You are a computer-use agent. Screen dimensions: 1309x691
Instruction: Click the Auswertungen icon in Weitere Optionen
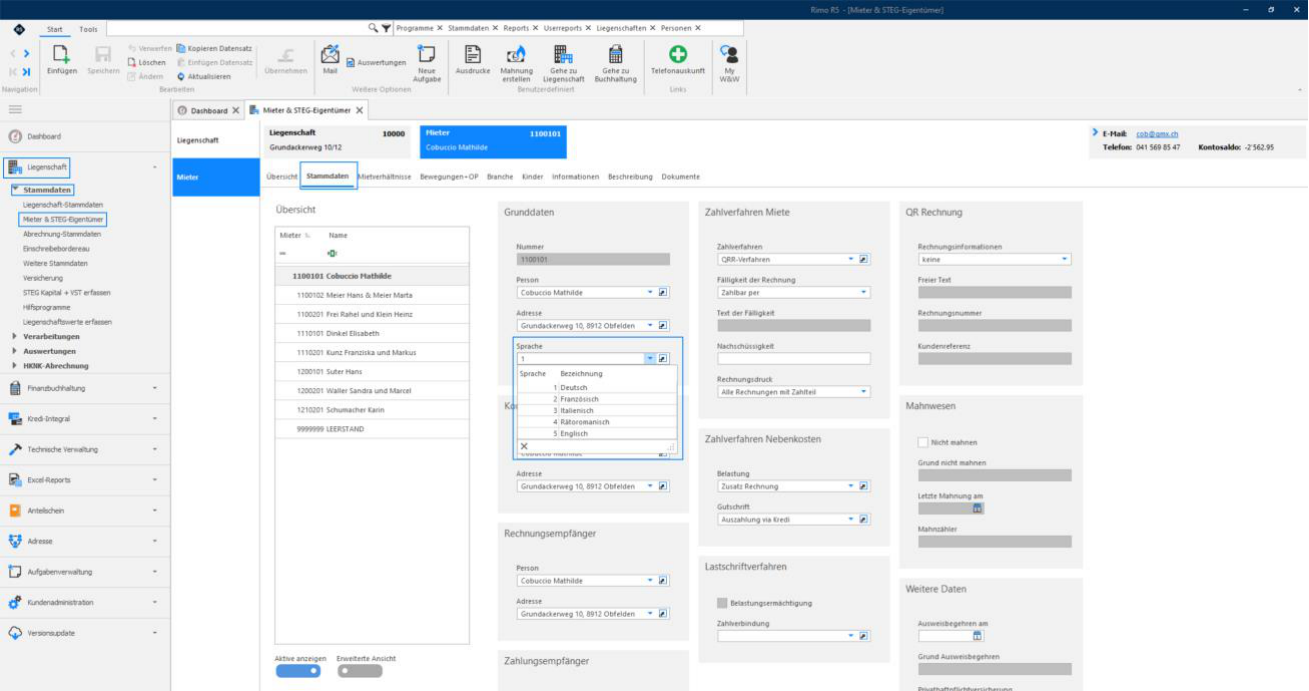click(x=351, y=62)
